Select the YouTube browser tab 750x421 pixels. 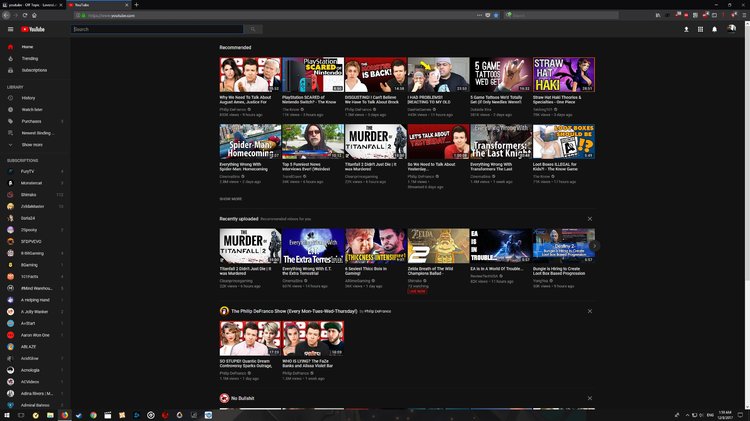tap(98, 5)
